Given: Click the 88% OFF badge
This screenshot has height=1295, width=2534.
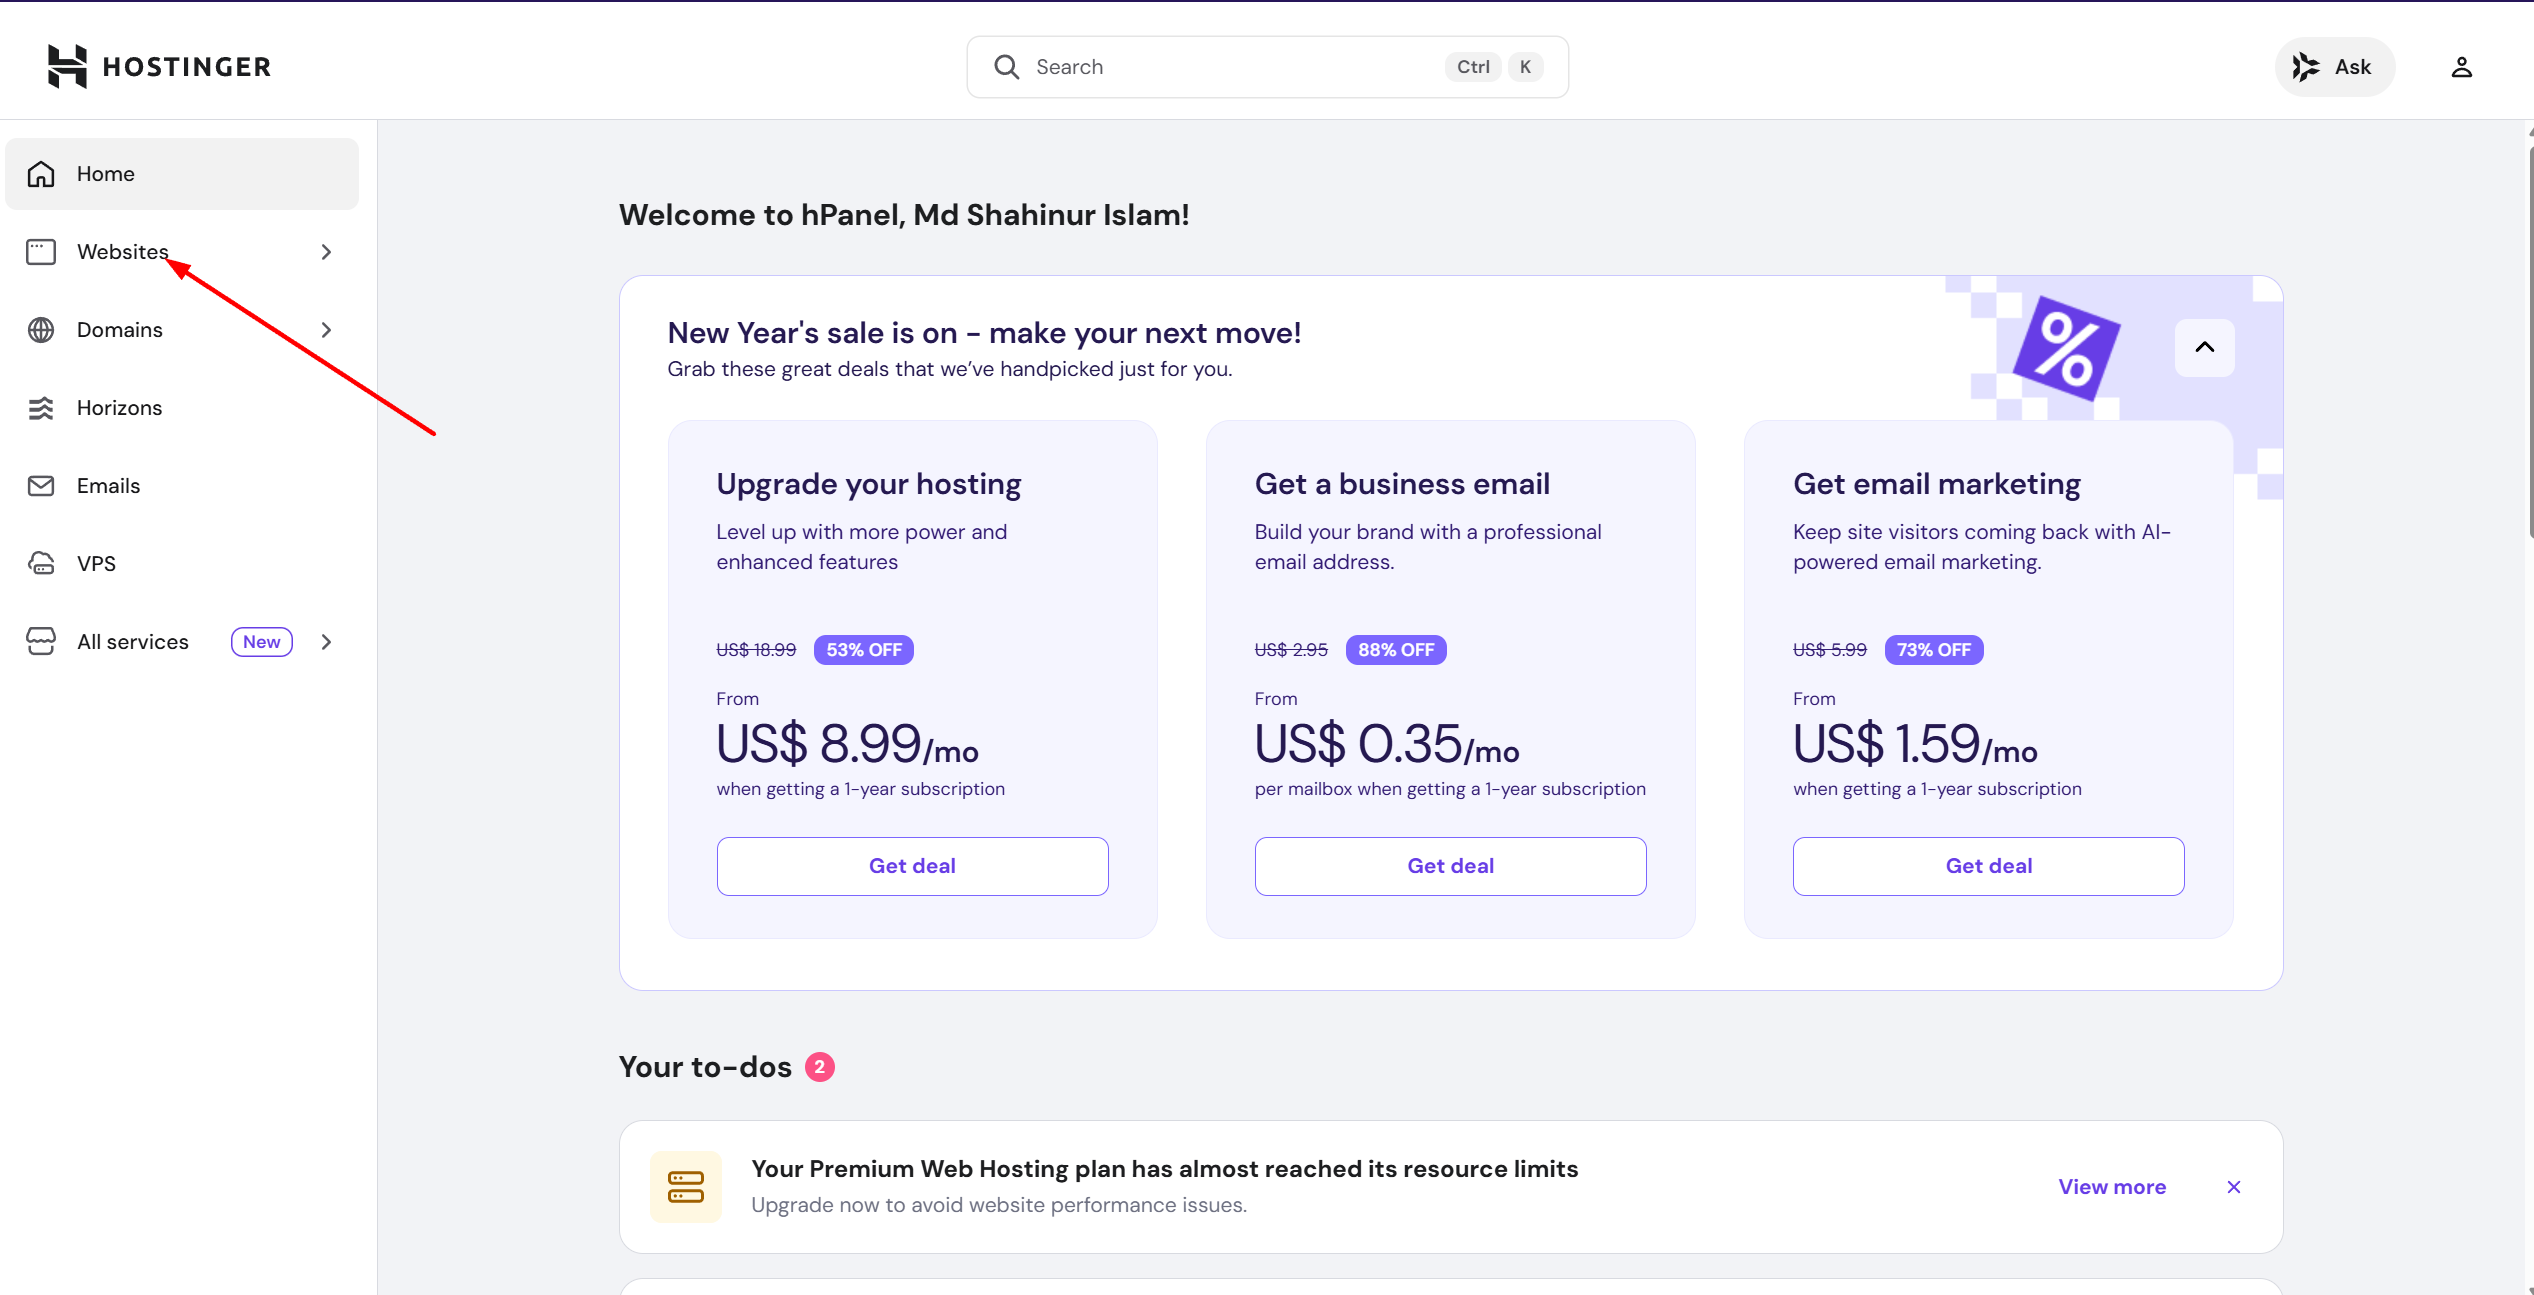Looking at the screenshot, I should [x=1396, y=649].
